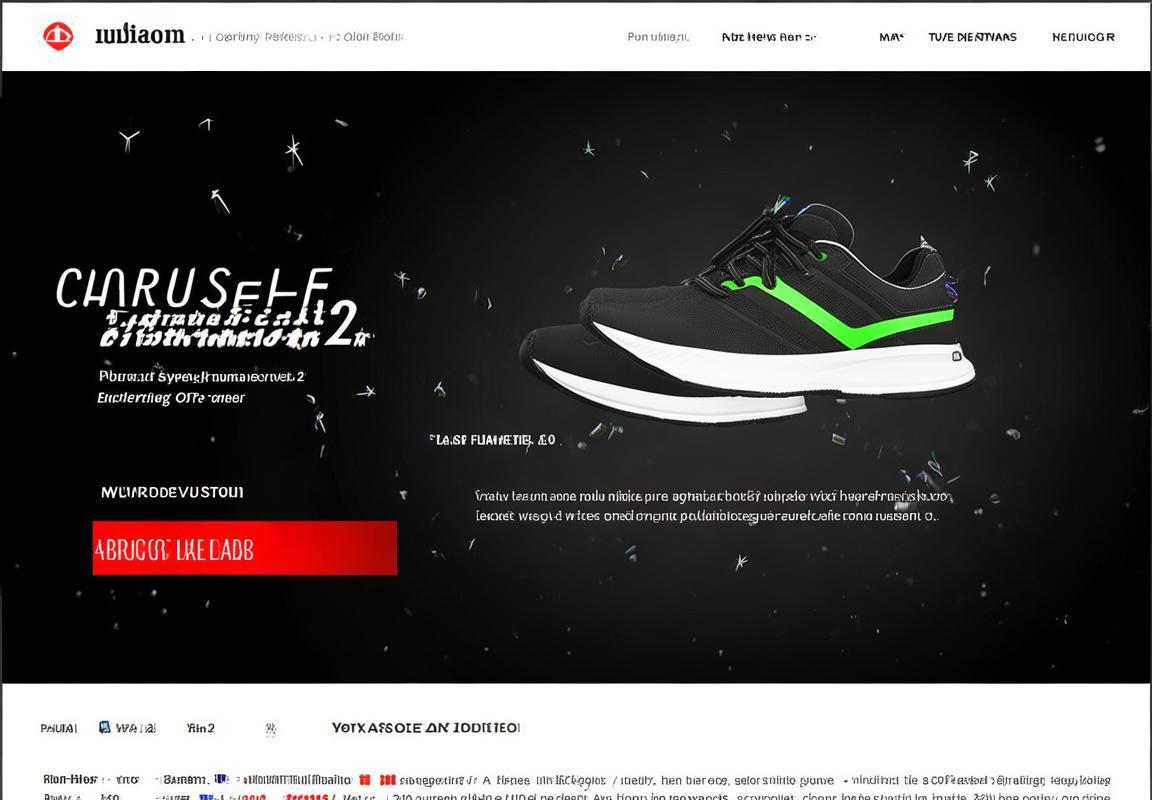The width and height of the screenshot is (1152, 800).
Task: Click the brand name next to the logo
Action: [140, 35]
